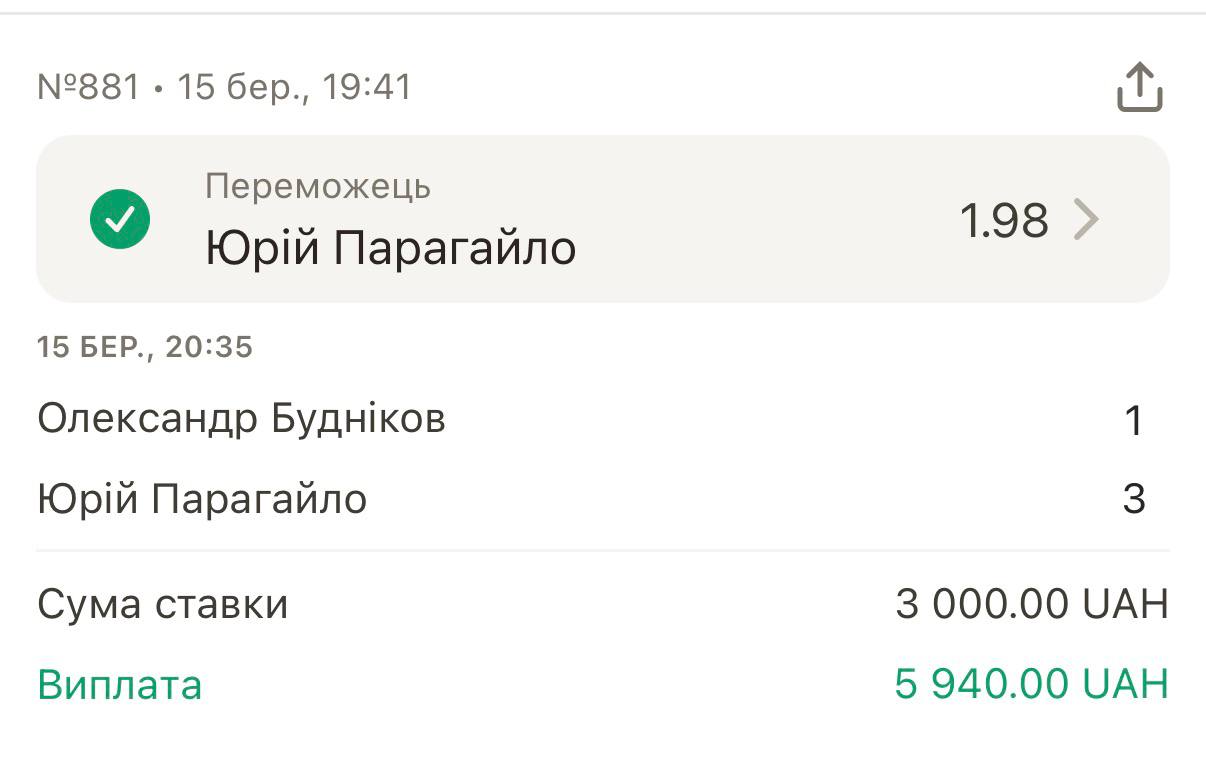Viewport: 1206px width, 773px height.
Task: Click the Переможець market label
Action: point(318,186)
